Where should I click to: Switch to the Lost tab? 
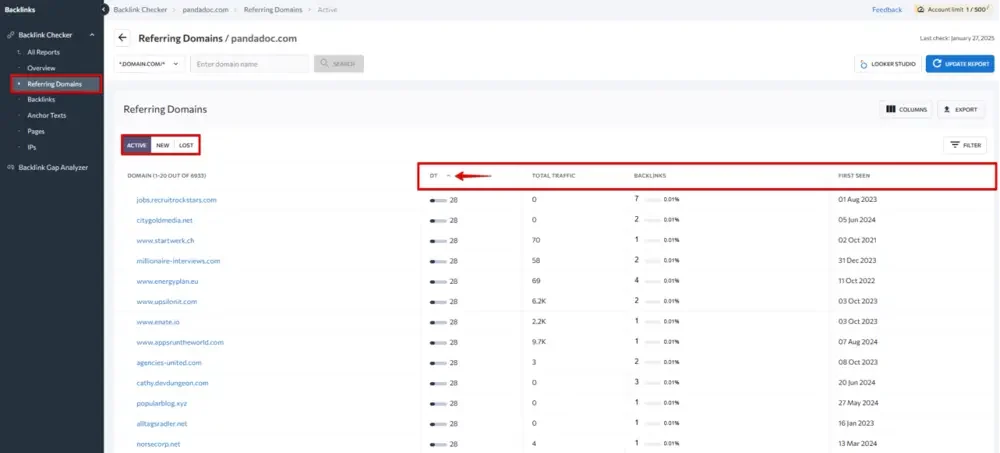[186, 145]
